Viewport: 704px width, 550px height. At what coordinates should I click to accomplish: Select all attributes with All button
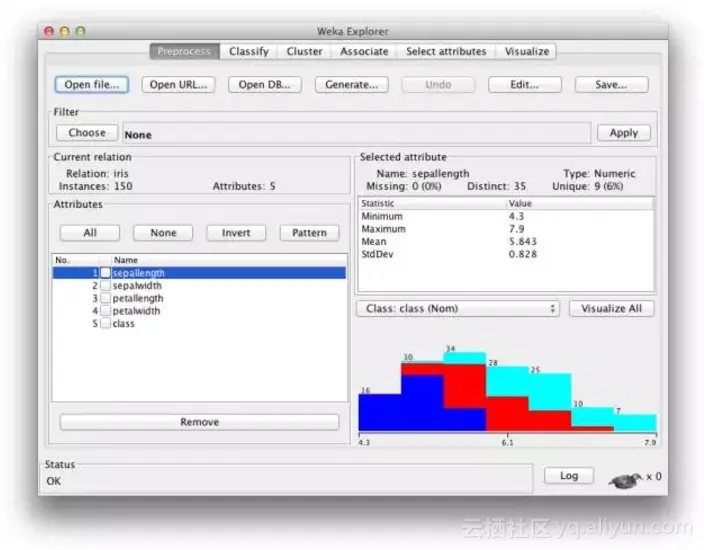point(90,233)
